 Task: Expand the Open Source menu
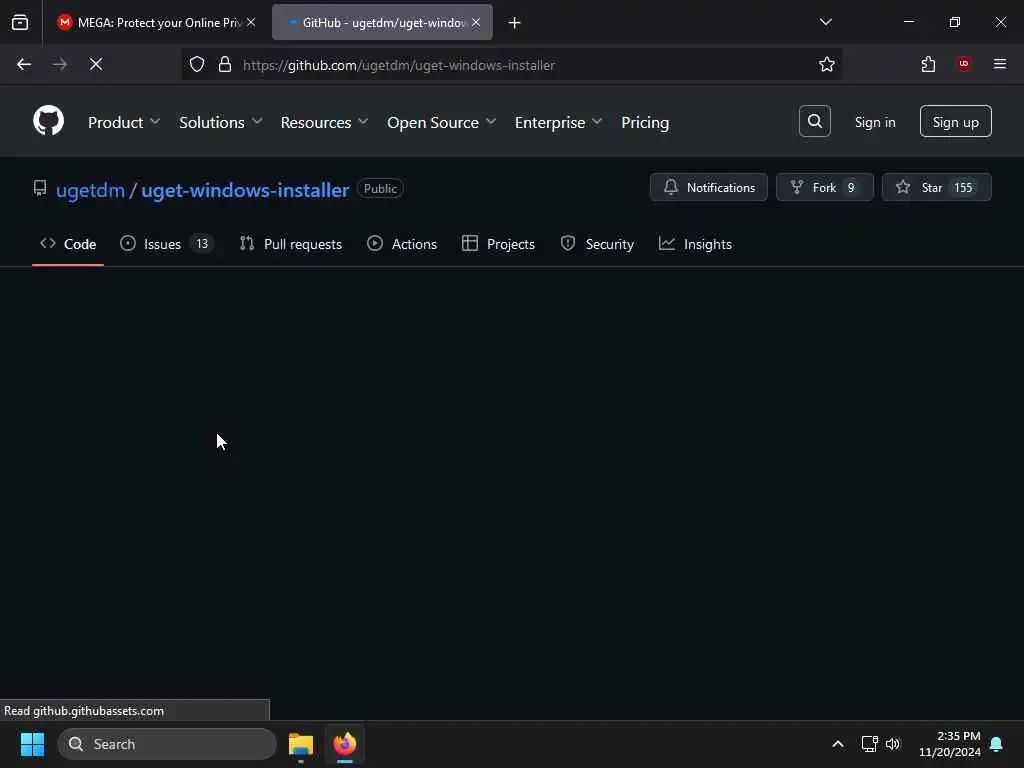(x=441, y=122)
